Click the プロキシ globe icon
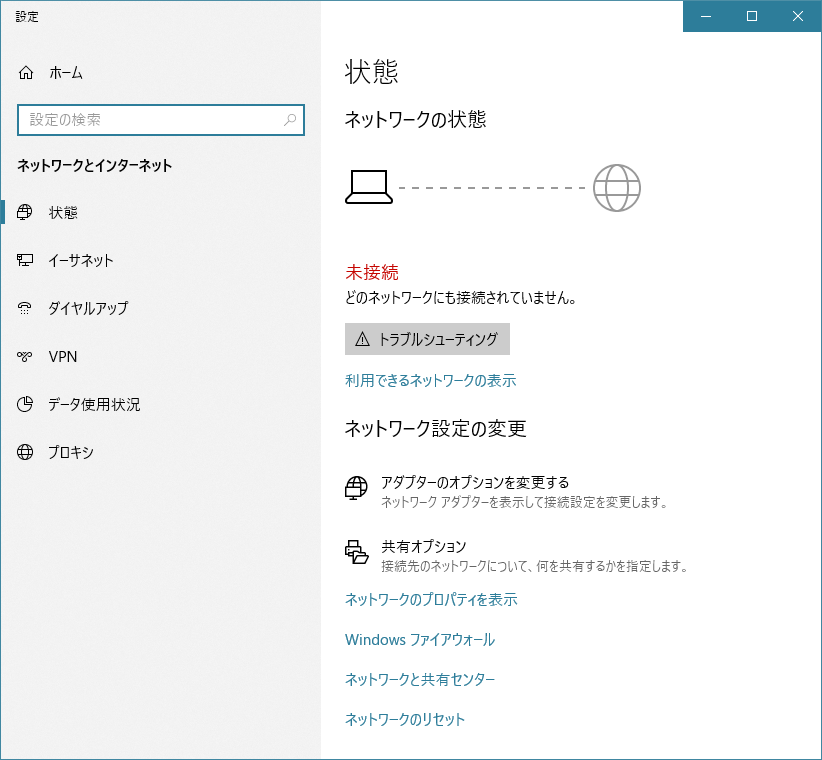 tap(25, 452)
